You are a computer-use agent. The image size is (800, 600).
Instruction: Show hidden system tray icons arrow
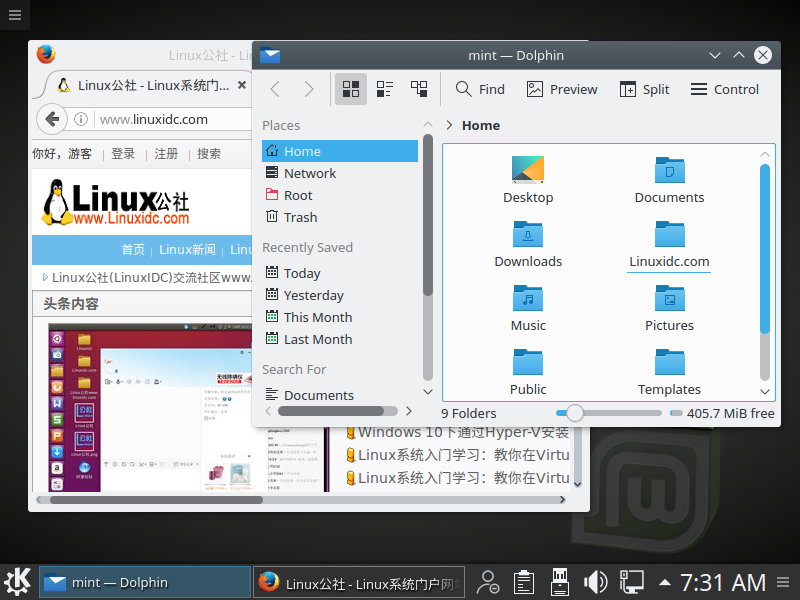click(x=664, y=582)
